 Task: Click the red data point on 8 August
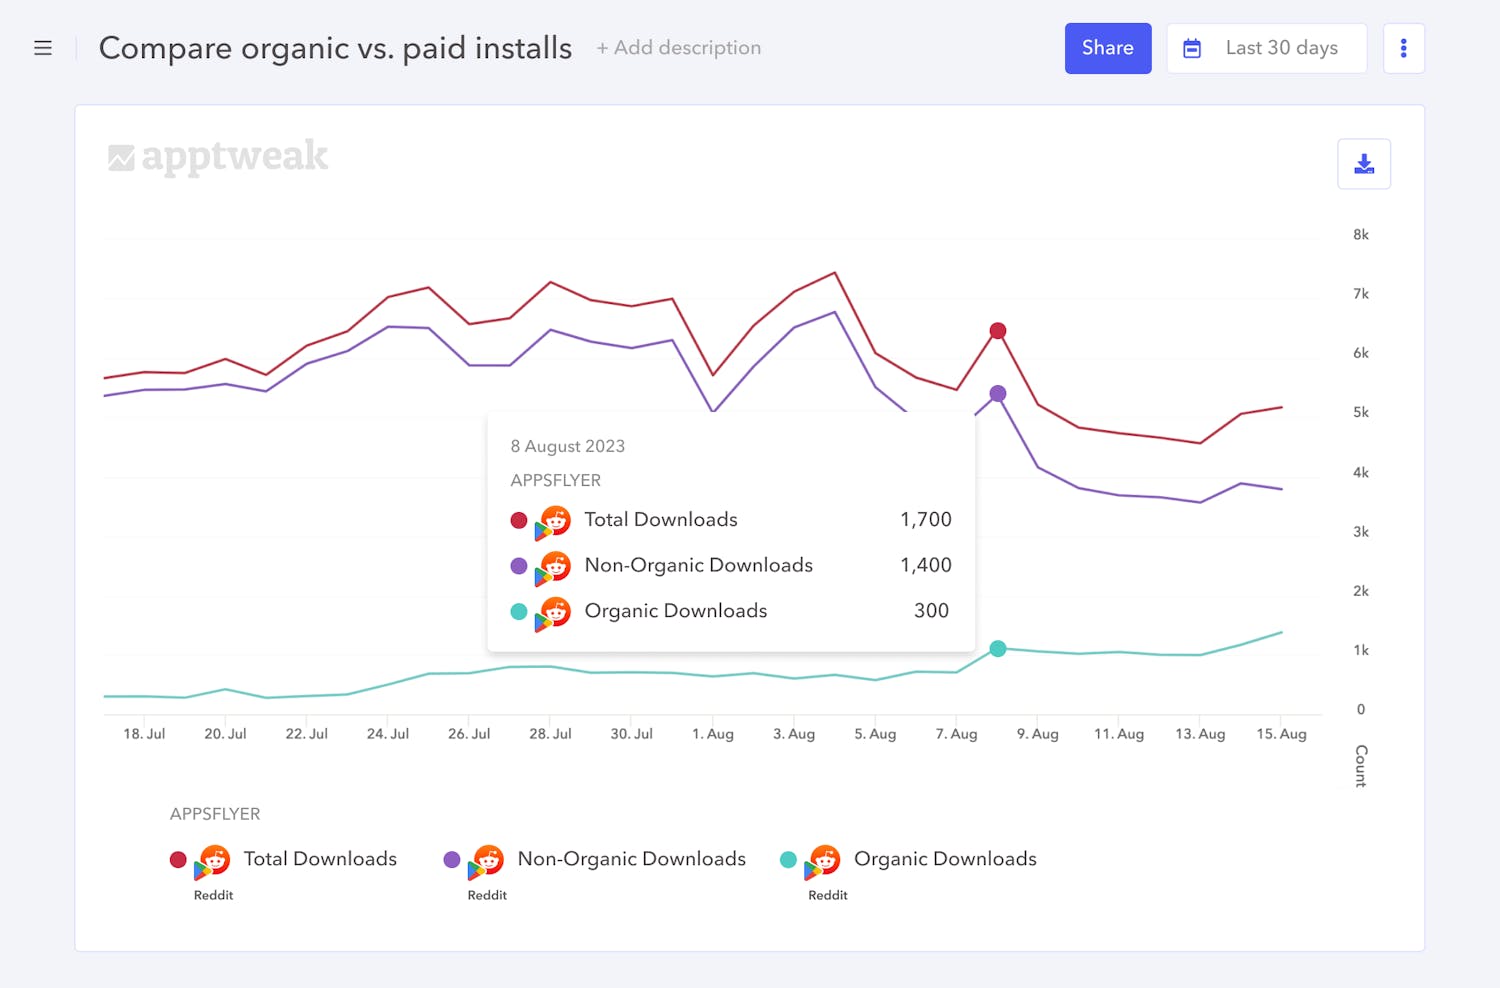point(998,331)
